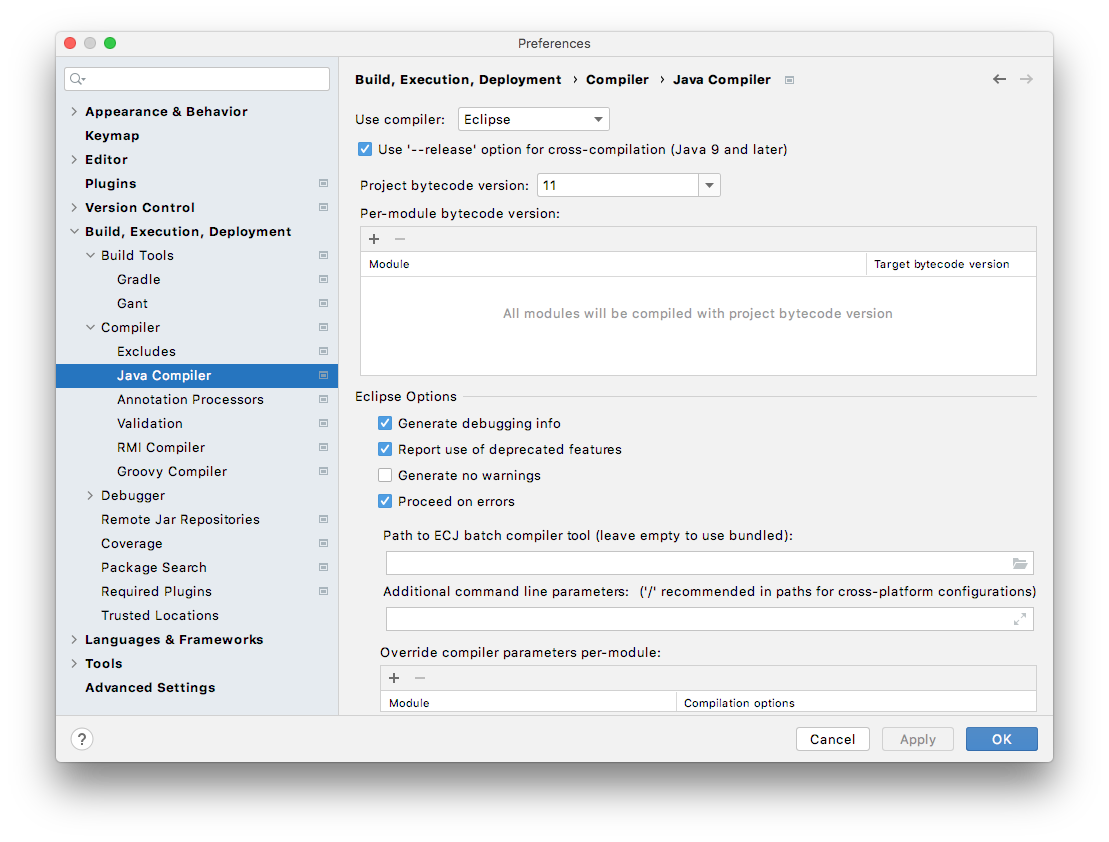
Task: Click the Compiler breadcrumb link
Action: click(617, 80)
